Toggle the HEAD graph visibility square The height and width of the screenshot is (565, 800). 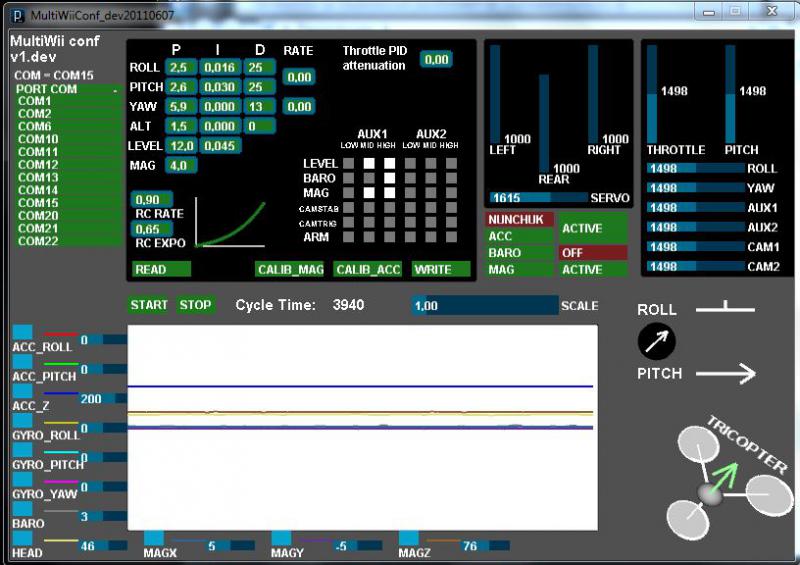click(22, 538)
